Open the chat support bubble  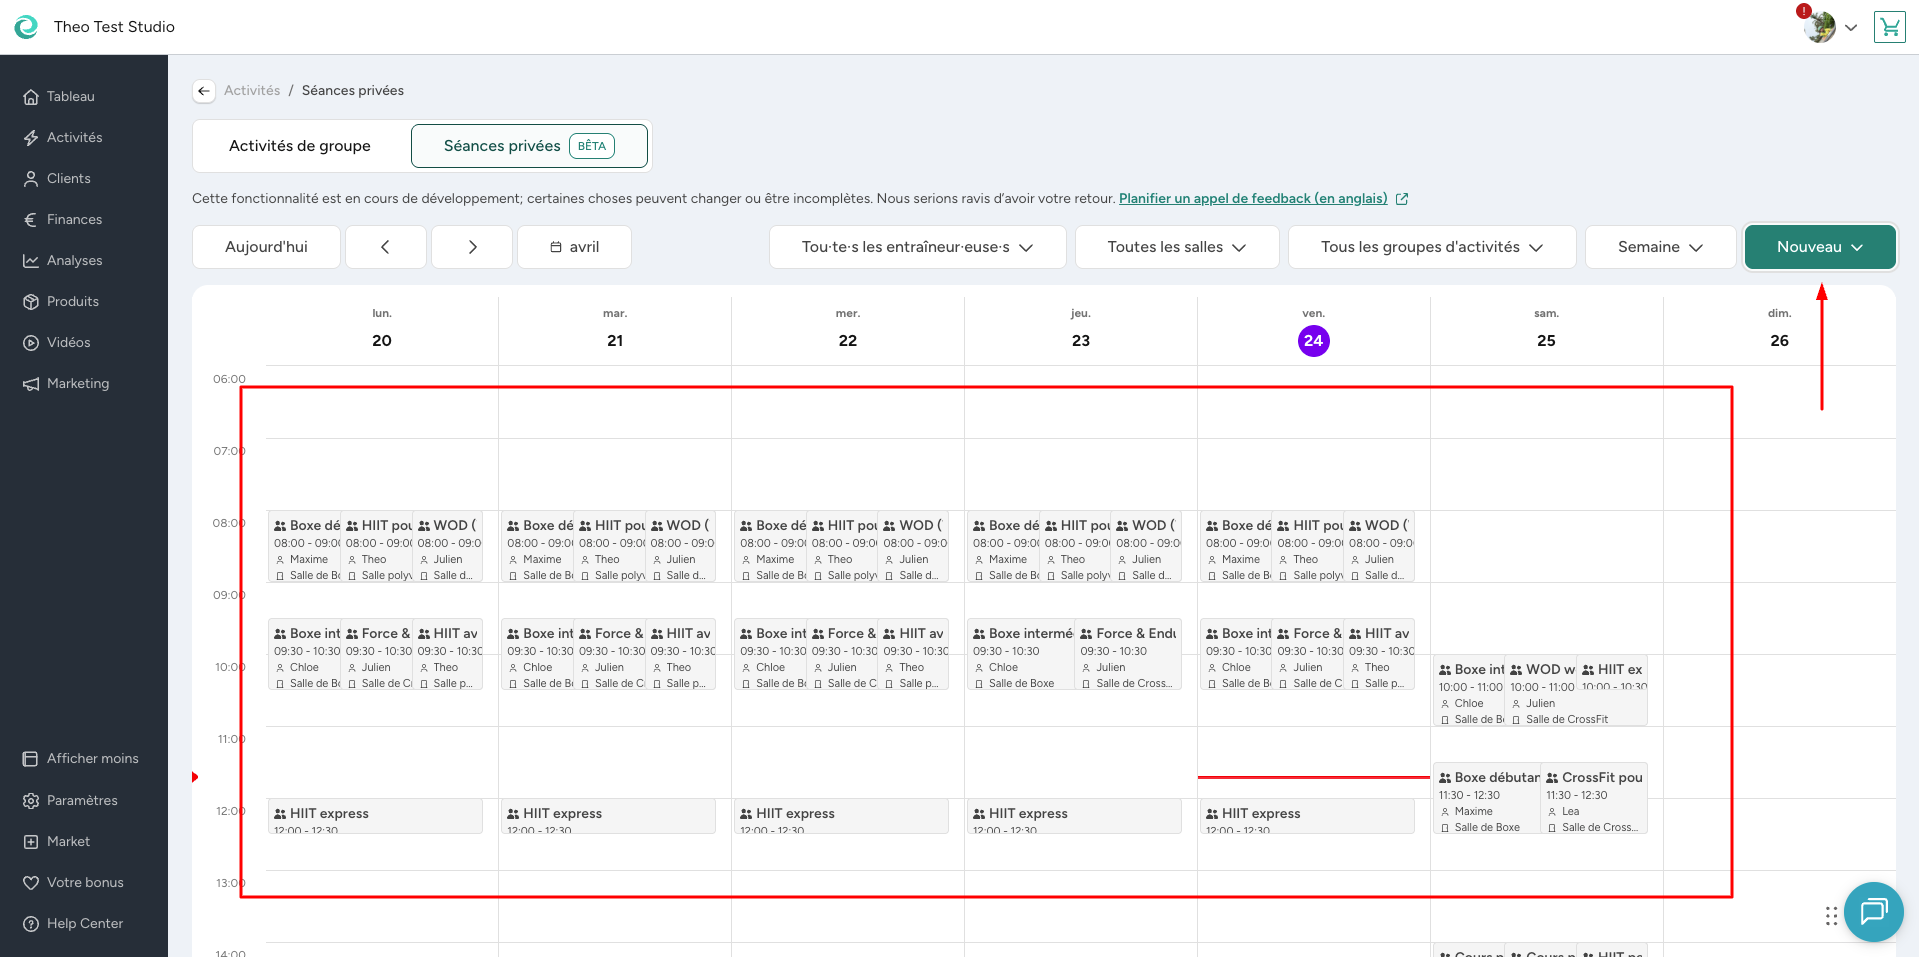[1873, 911]
